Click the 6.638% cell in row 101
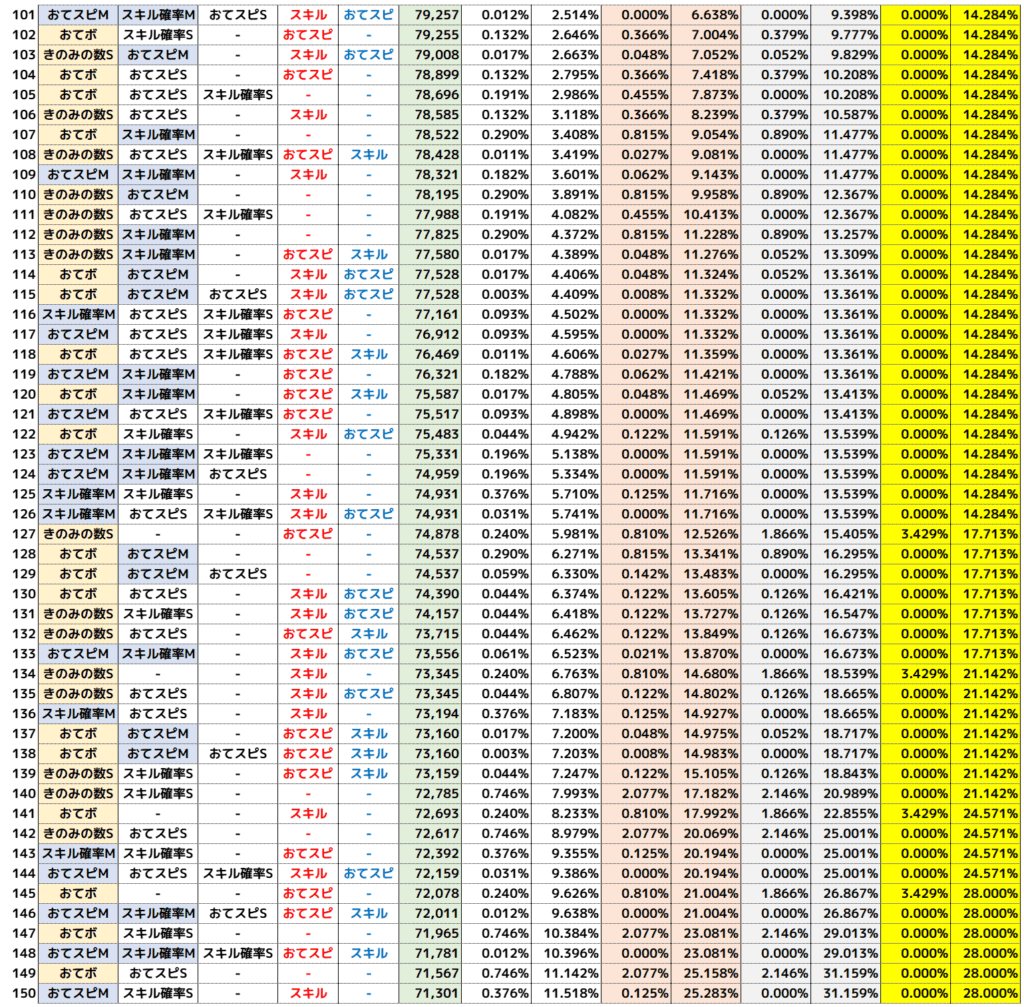The image size is (1024, 1007). tap(705, 15)
